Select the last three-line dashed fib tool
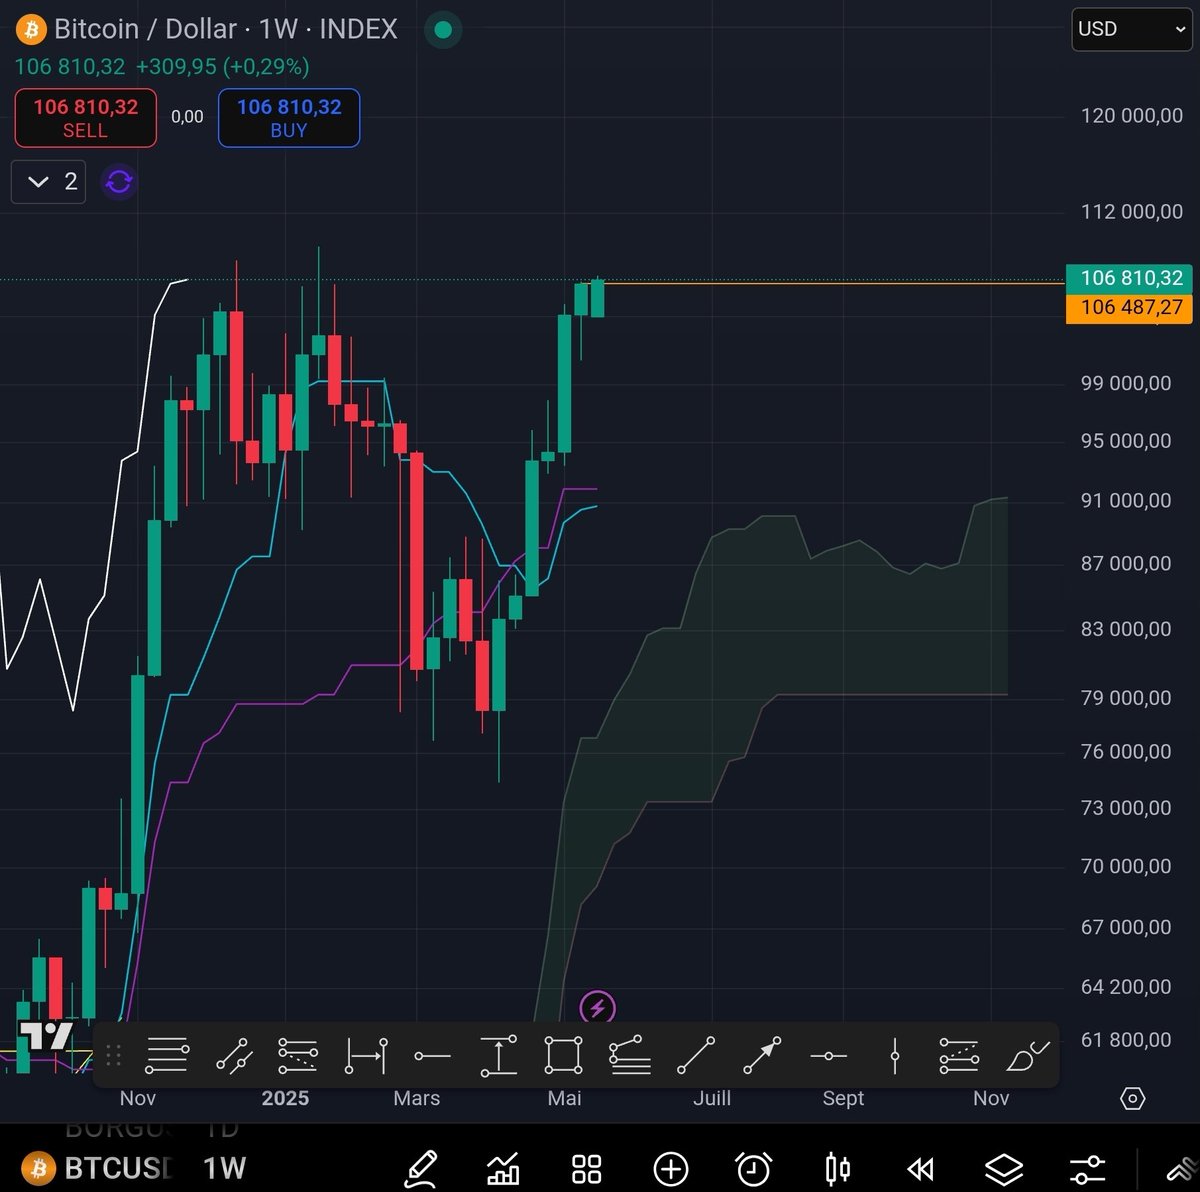 pos(959,1055)
